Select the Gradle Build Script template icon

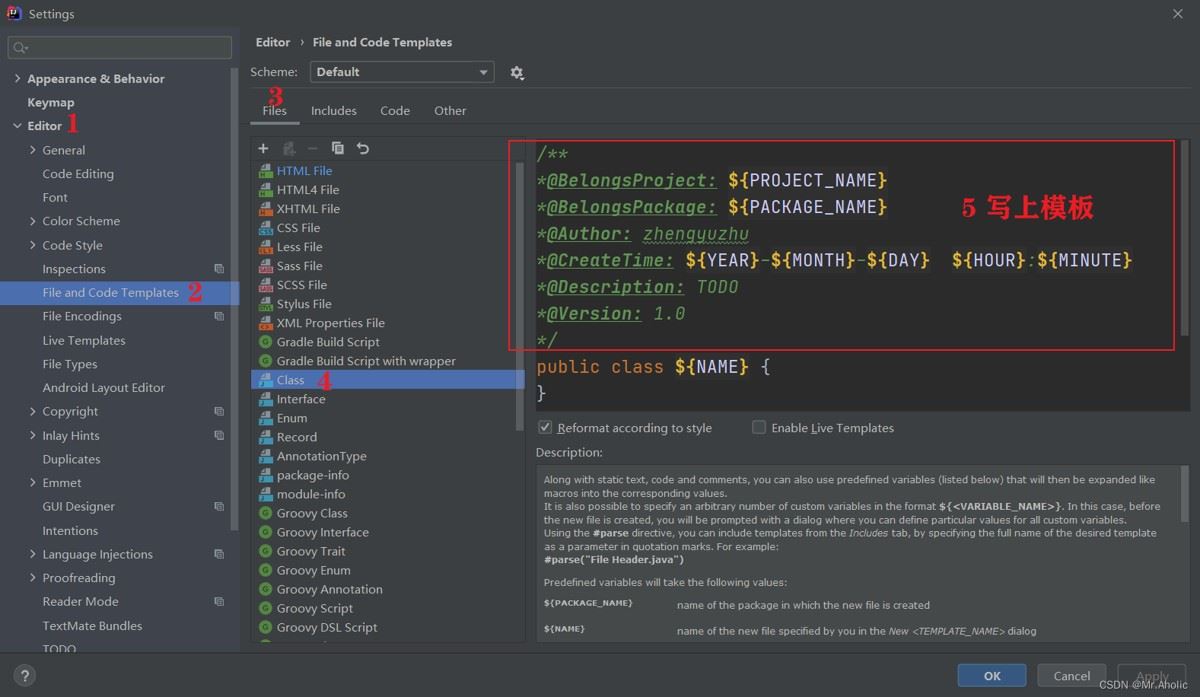pos(266,342)
